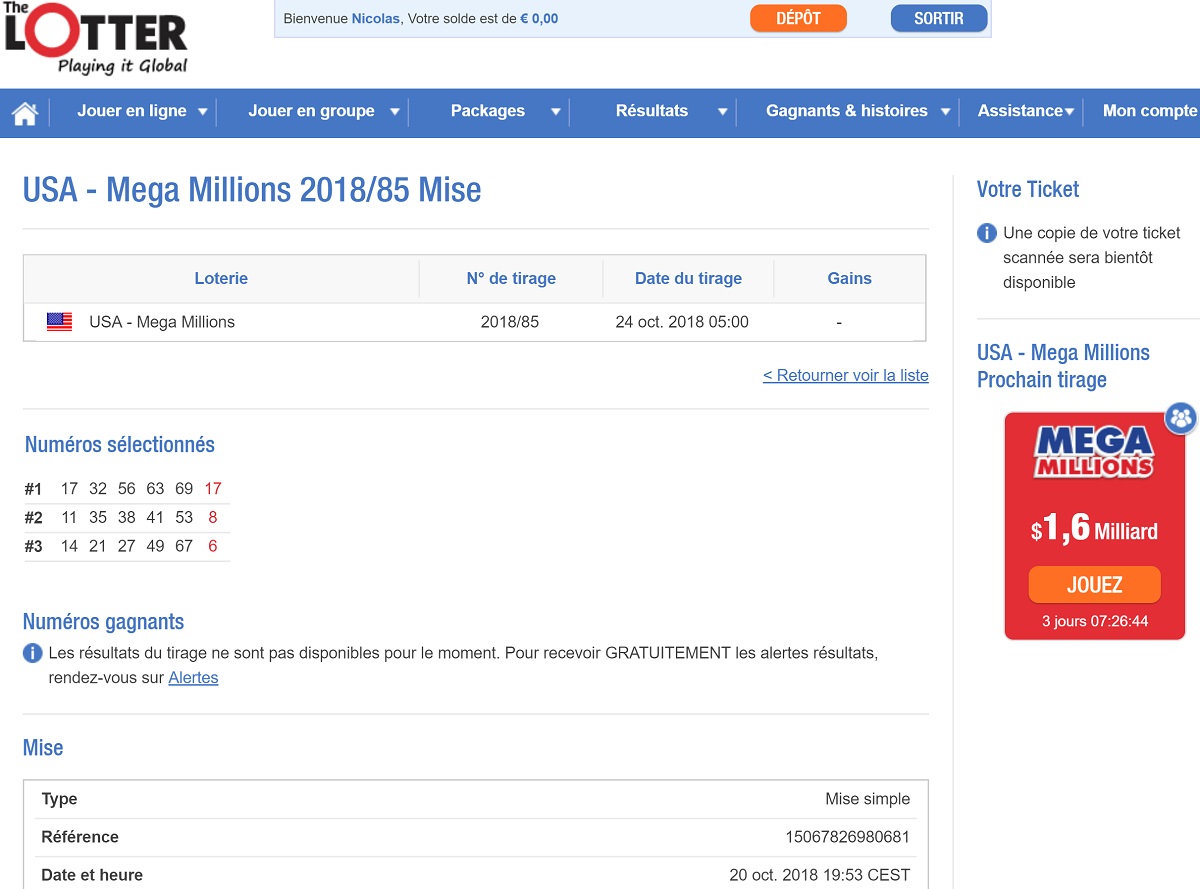Click the home icon in navigation bar
The height and width of the screenshot is (889, 1200).
point(25,113)
